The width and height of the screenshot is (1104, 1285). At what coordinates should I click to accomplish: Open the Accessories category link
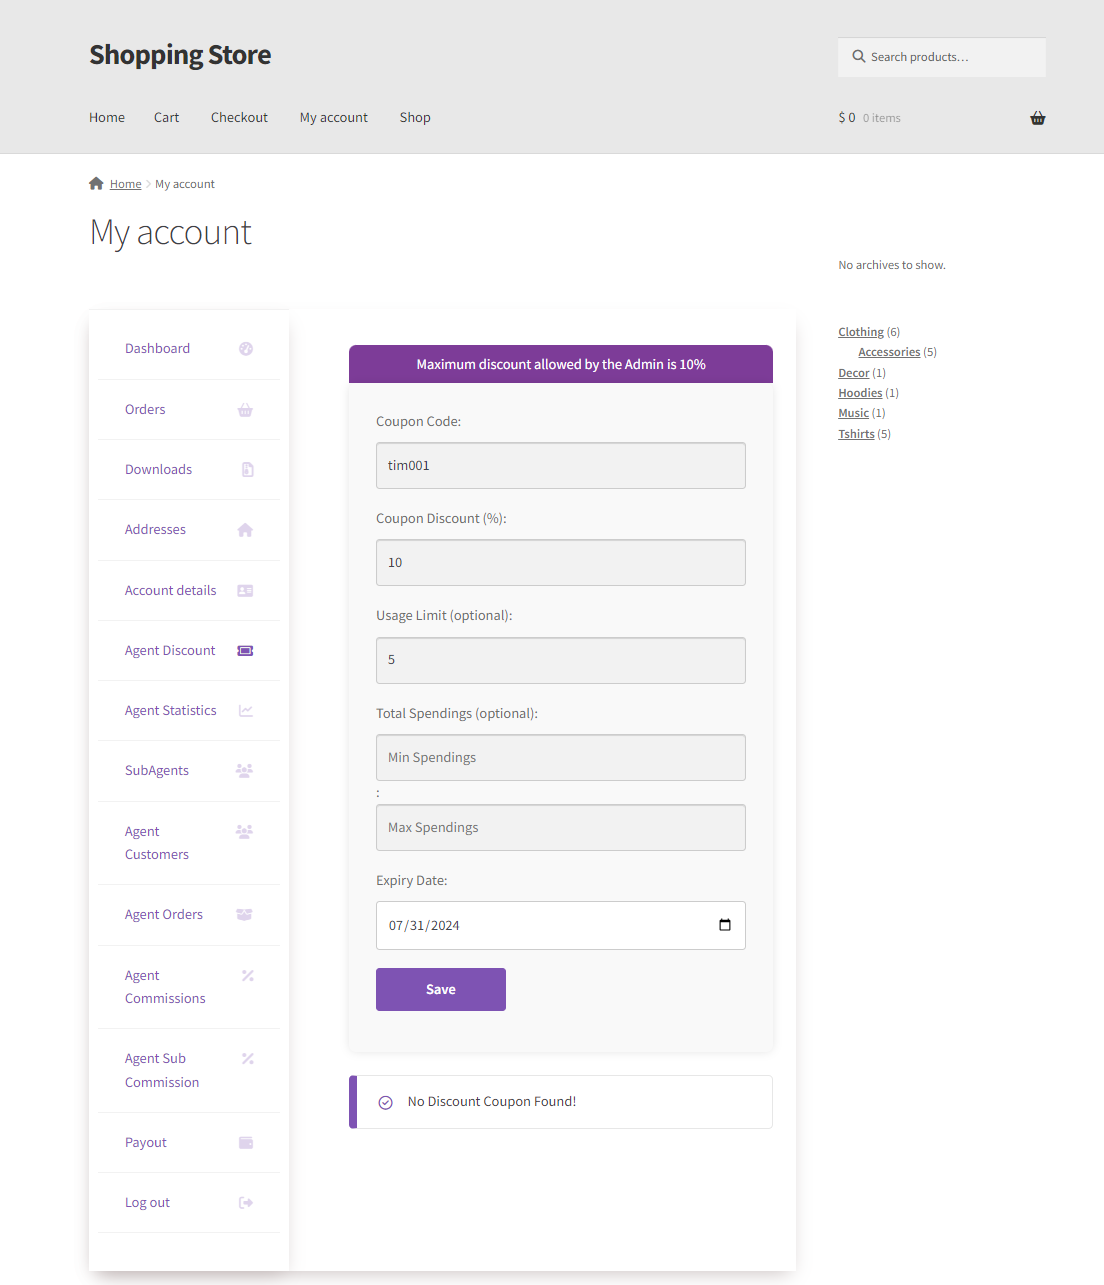coord(889,352)
